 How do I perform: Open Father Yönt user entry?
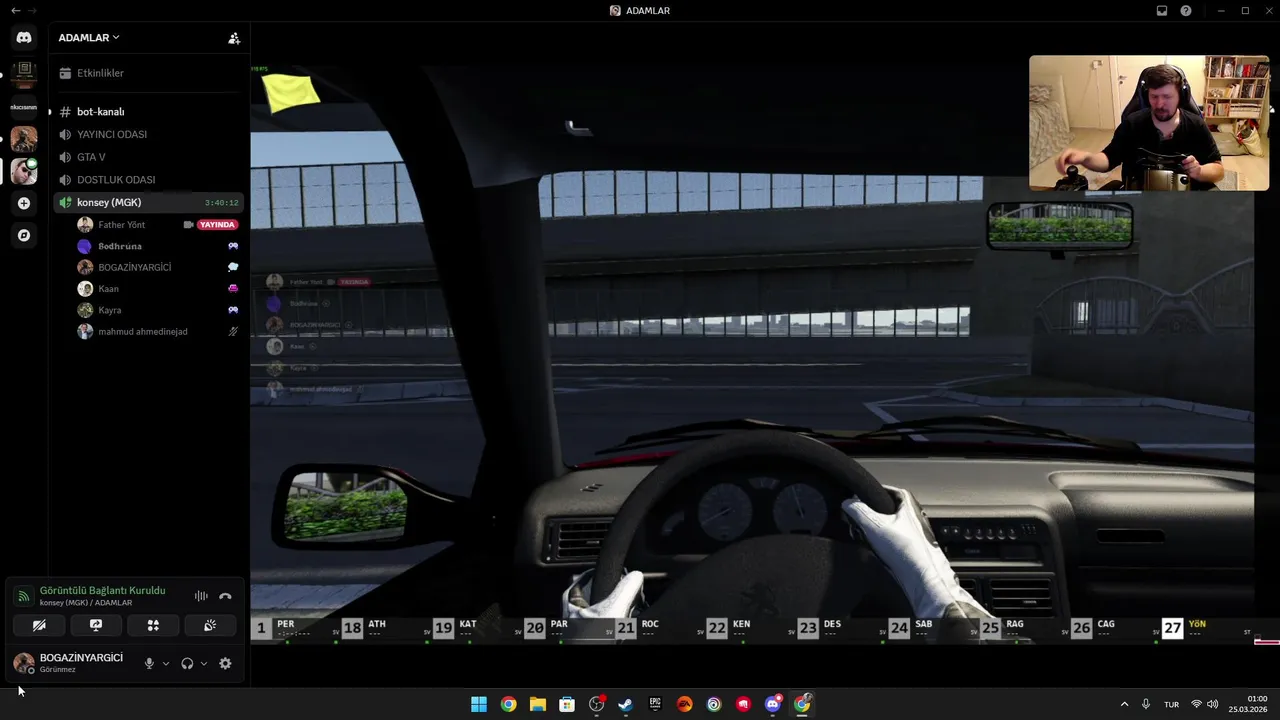tap(158, 225)
